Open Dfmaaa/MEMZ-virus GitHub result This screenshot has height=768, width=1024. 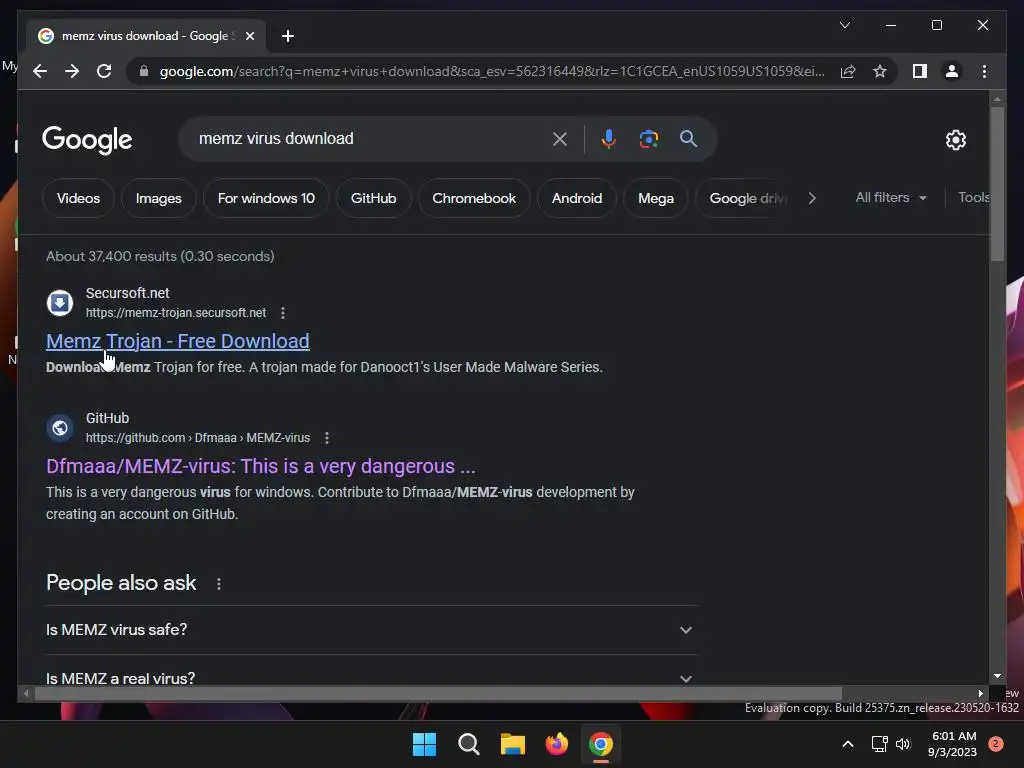click(x=261, y=466)
